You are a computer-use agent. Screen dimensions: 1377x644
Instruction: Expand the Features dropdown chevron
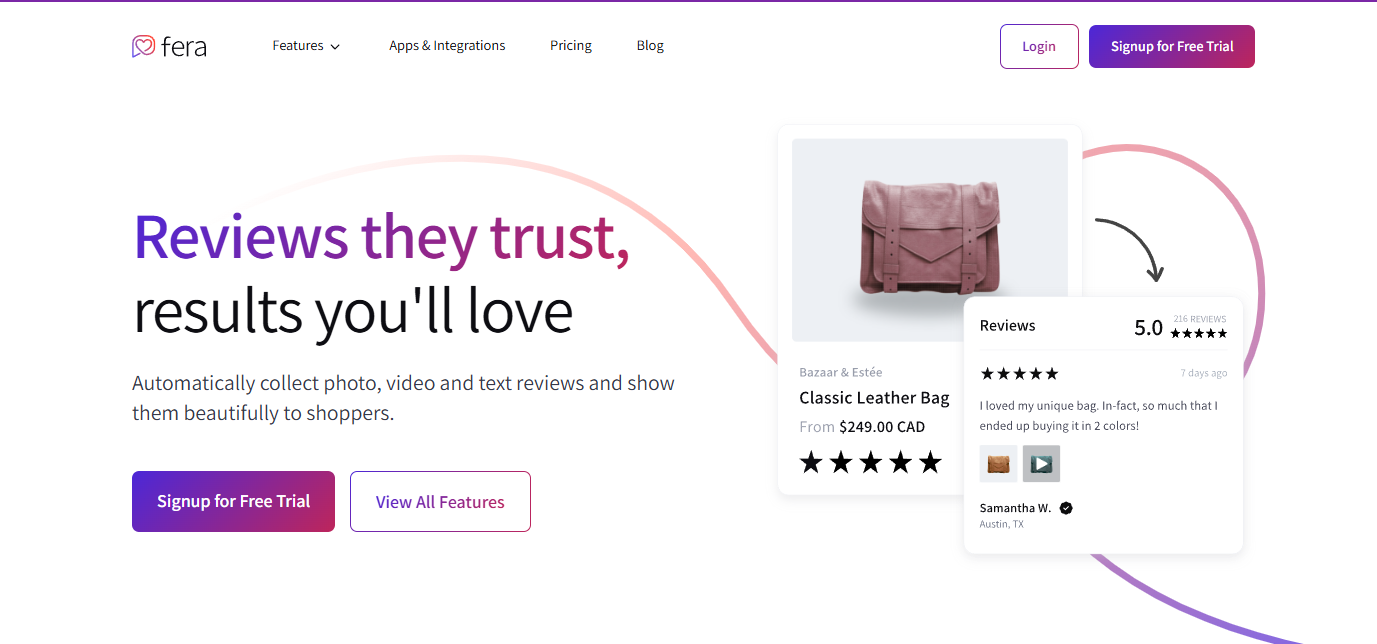point(335,47)
